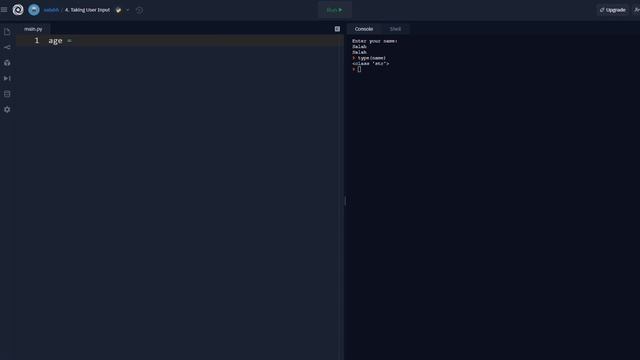Open the hamburger menu in top bar
This screenshot has height=360, width=640.
tap(4, 10)
